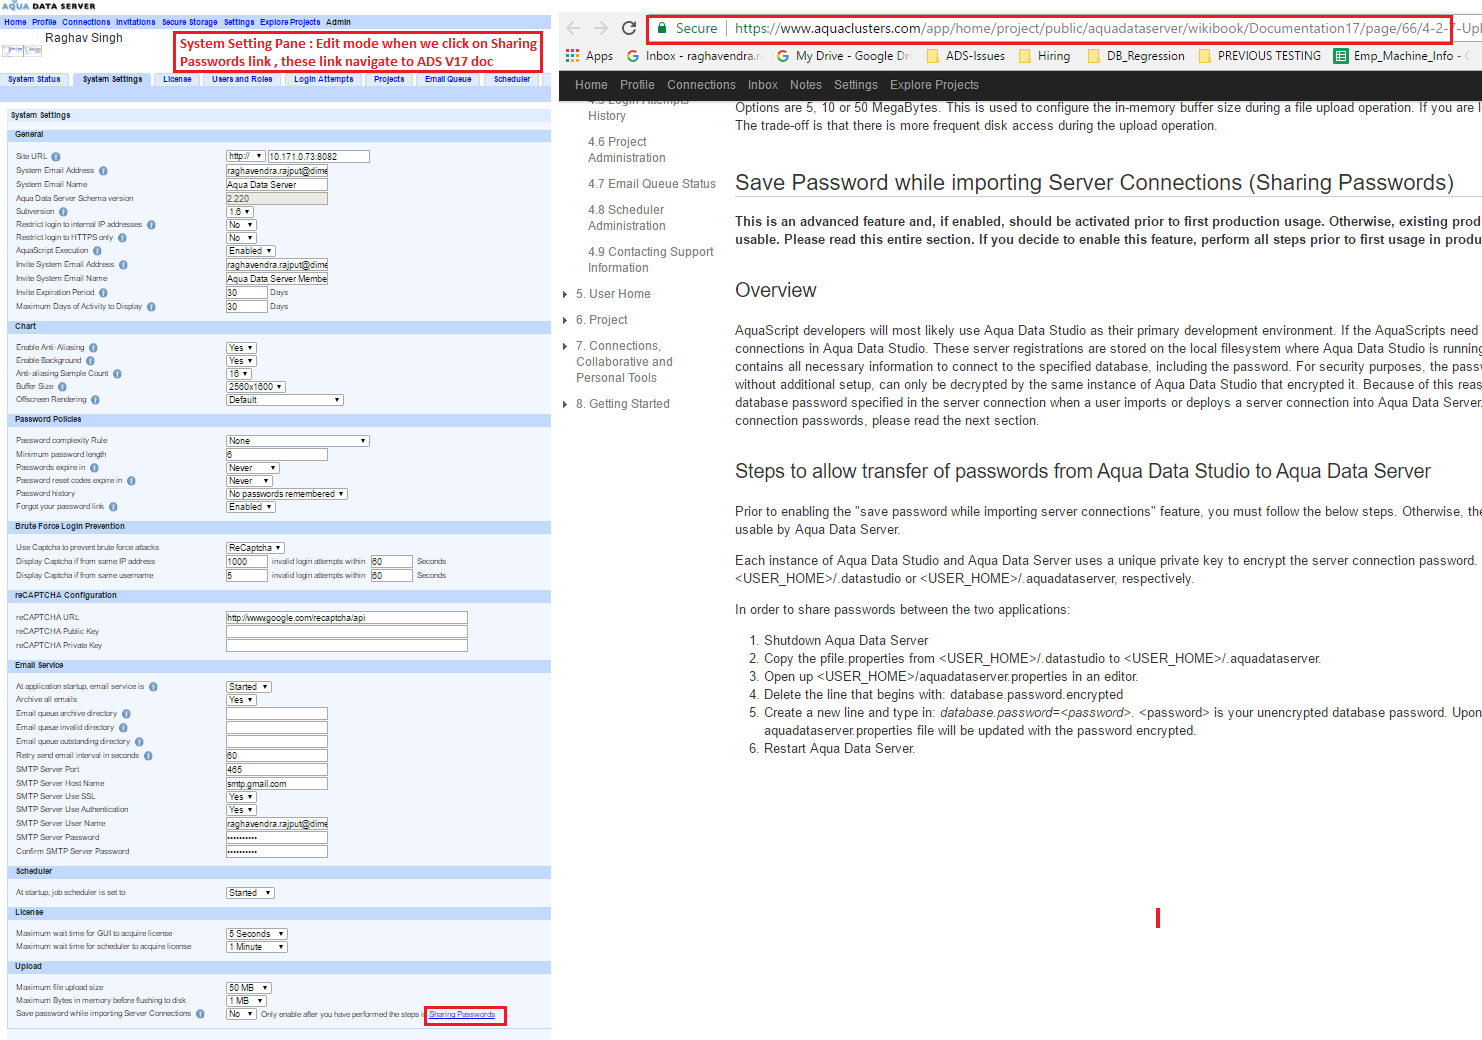Switch to the System Status tab
Screen dimensions: 1482x1040
34,79
